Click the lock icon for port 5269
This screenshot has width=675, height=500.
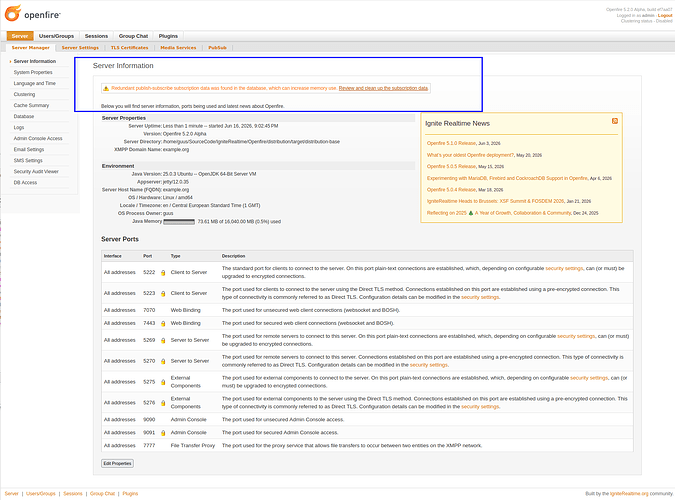coord(163,341)
